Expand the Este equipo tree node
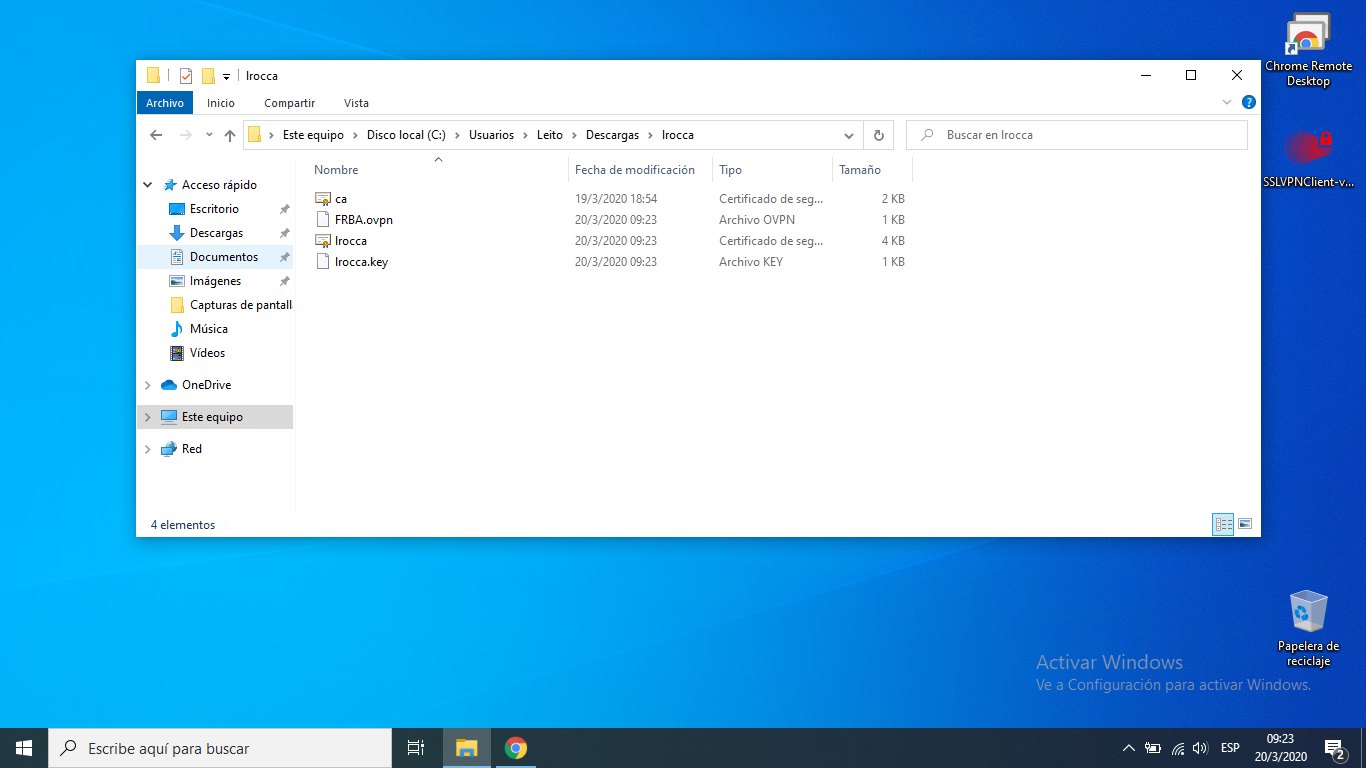Image resolution: width=1366 pixels, height=768 pixels. 148,417
